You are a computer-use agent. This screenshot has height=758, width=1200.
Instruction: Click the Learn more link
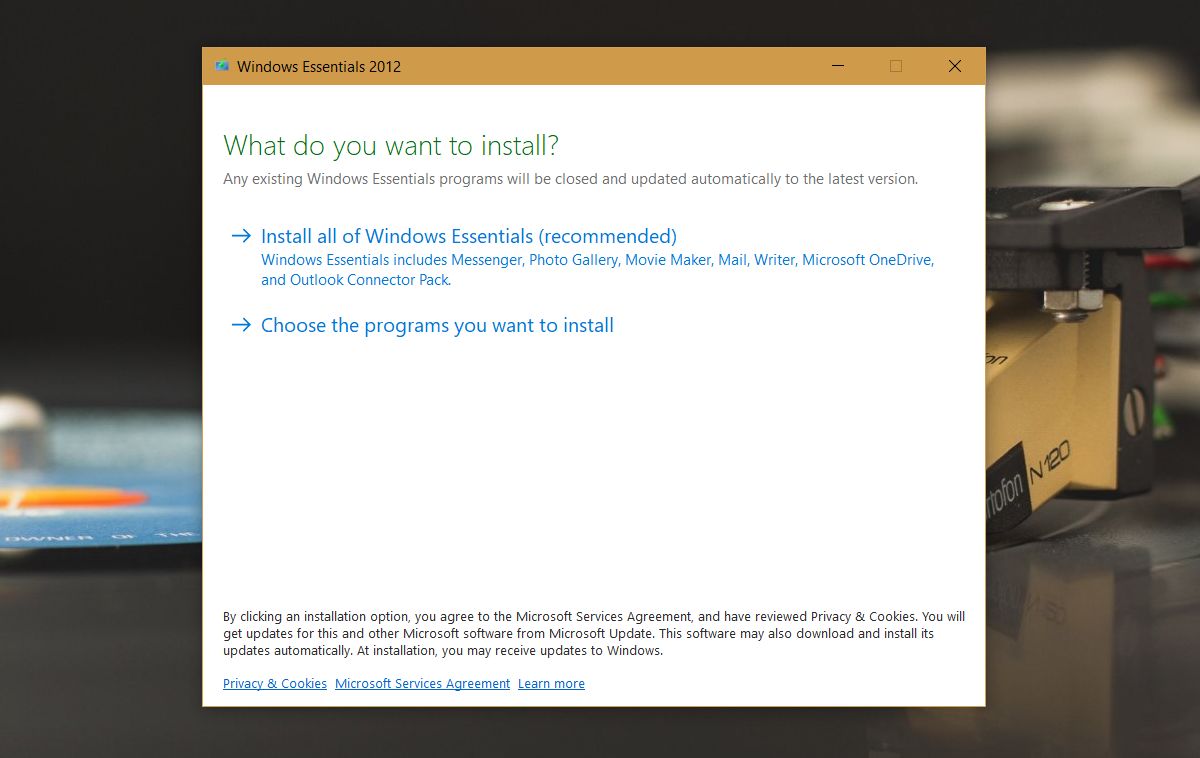tap(551, 684)
